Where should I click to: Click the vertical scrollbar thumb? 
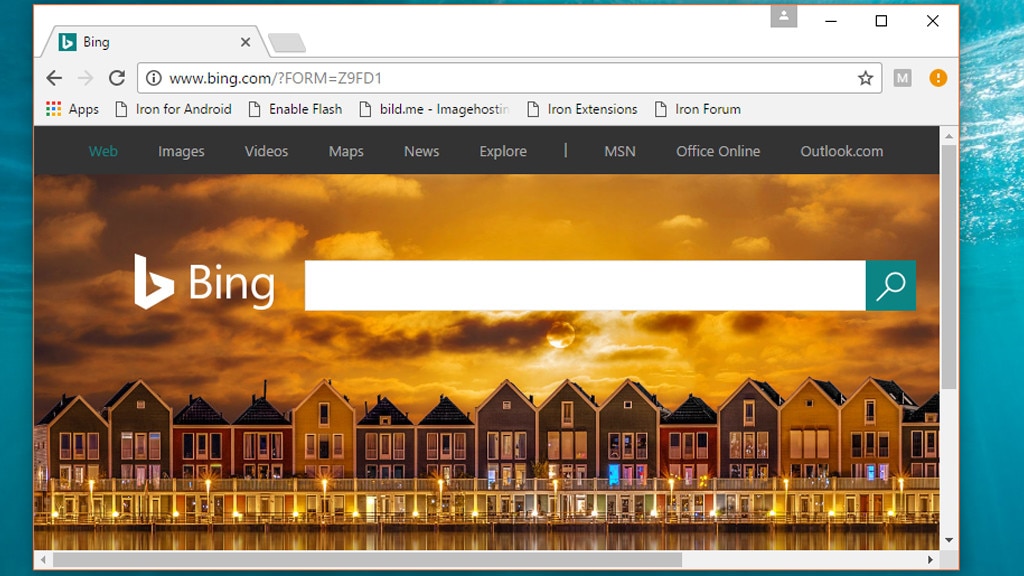pos(949,267)
